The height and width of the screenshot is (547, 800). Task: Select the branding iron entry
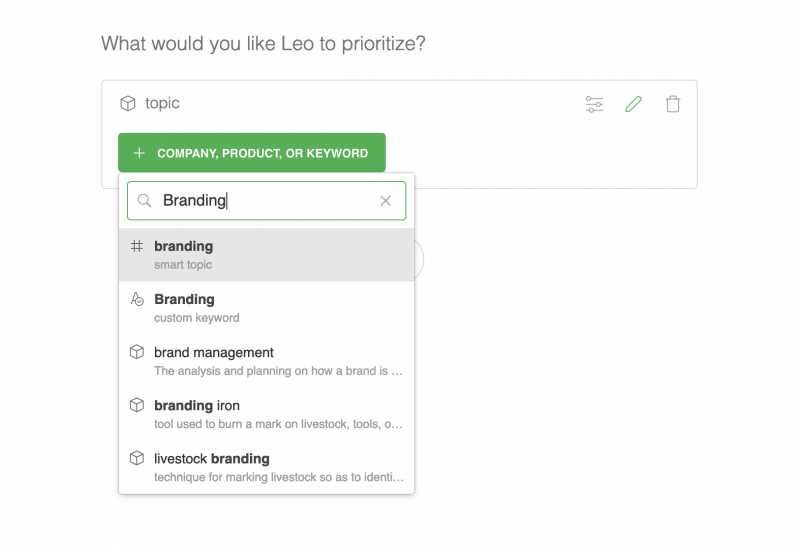[x=266, y=413]
